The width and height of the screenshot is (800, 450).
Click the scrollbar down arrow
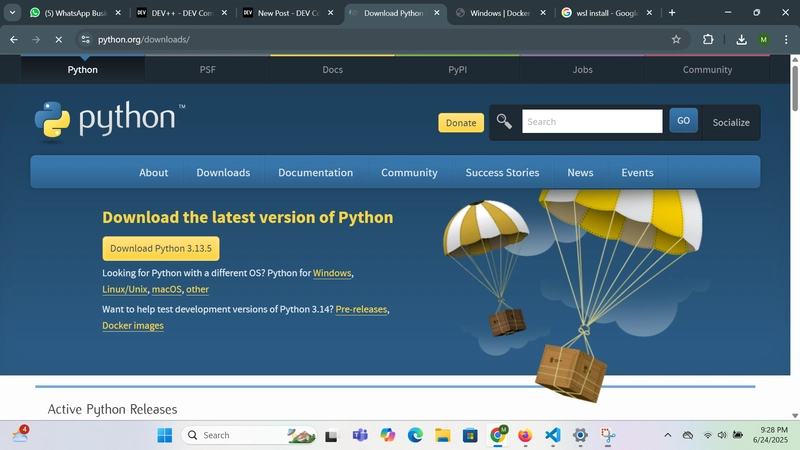pos(795,416)
